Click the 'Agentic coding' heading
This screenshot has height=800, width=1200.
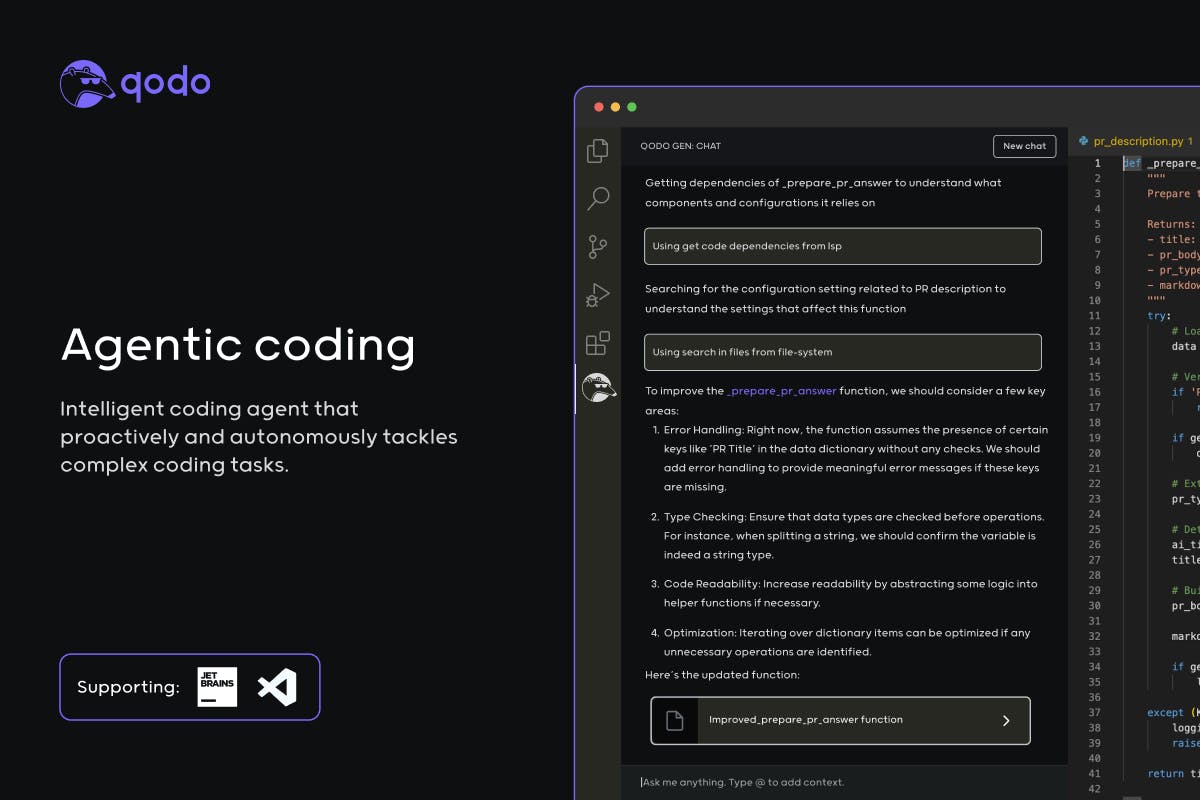pyautogui.click(x=238, y=346)
